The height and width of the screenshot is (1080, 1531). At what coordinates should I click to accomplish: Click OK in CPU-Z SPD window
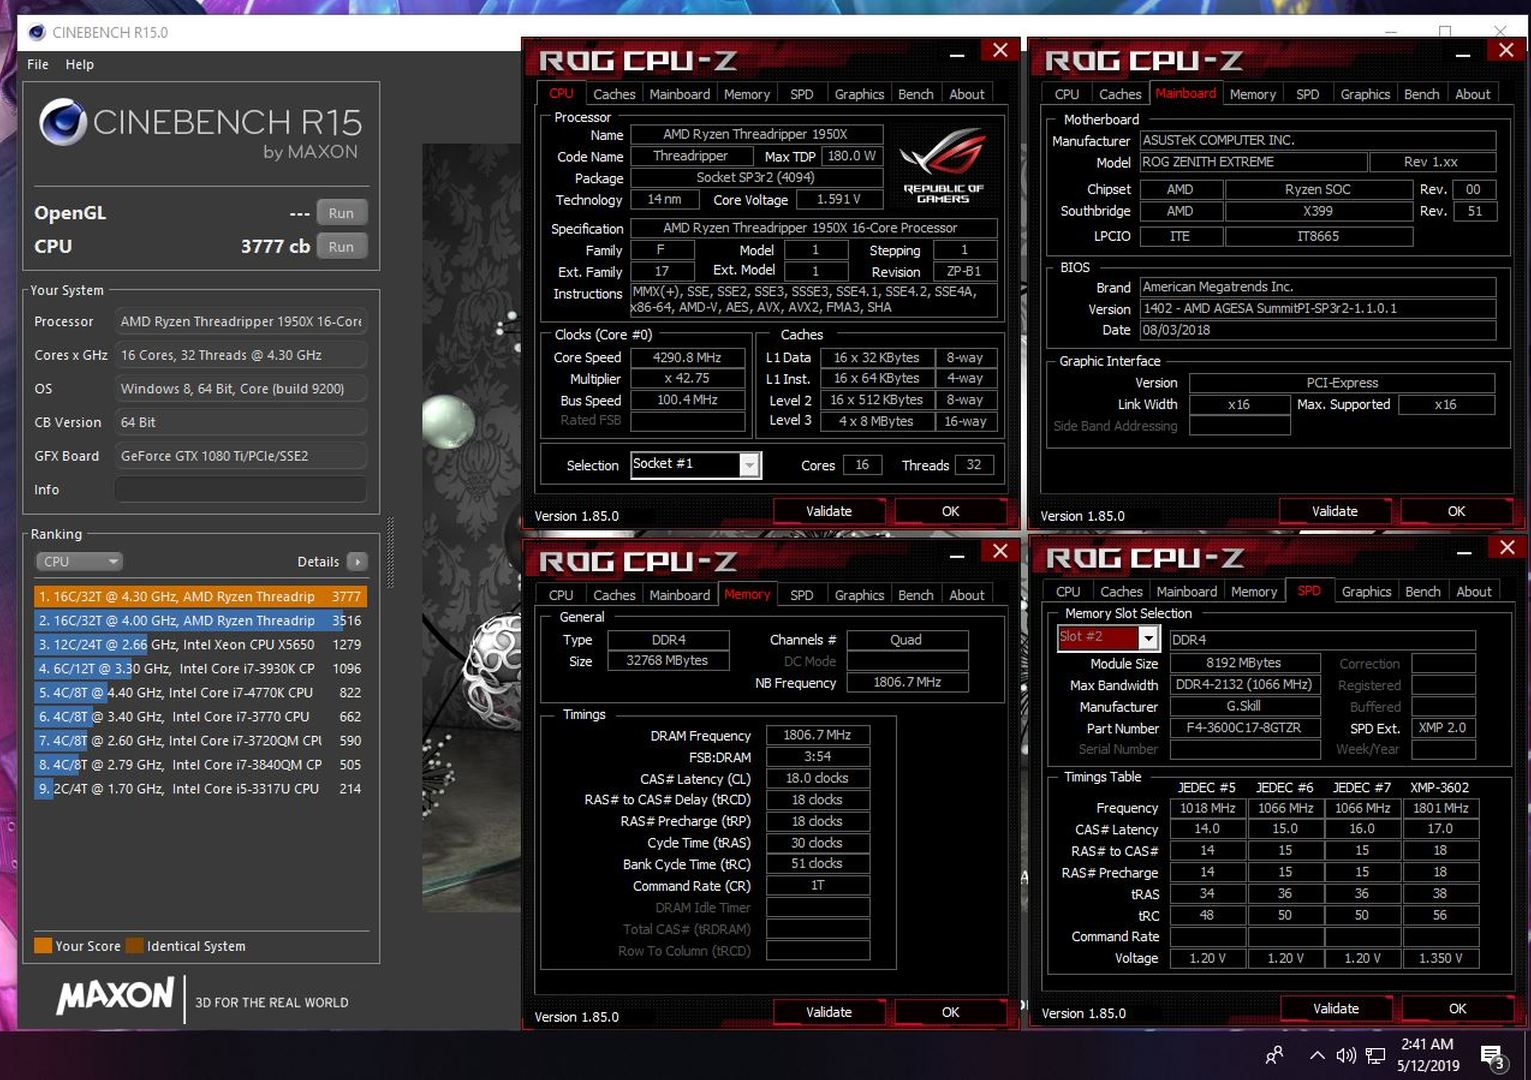tap(1458, 1008)
